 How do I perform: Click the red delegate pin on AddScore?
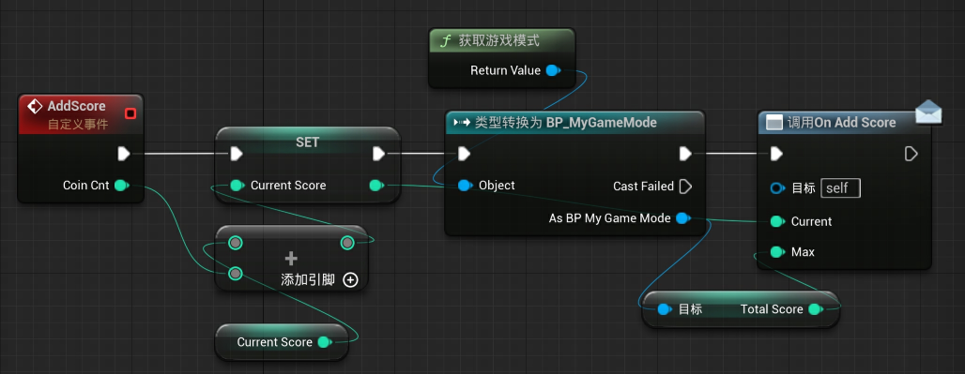coord(130,113)
